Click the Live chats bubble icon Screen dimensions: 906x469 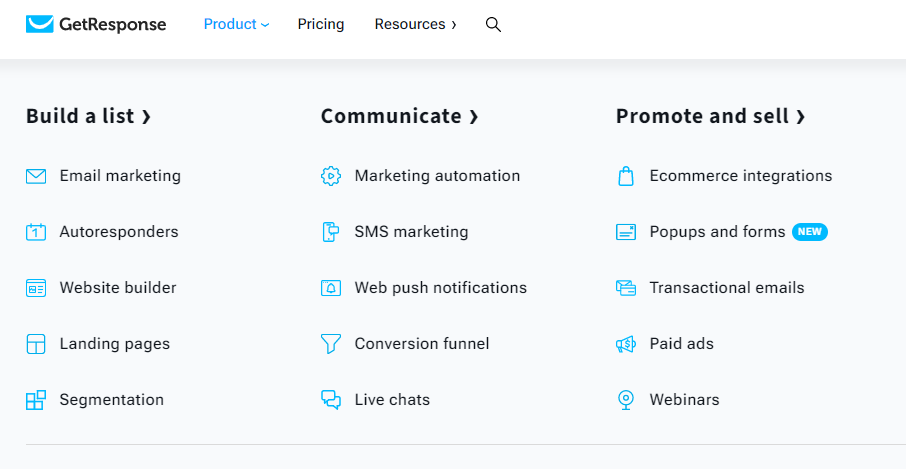coord(331,400)
